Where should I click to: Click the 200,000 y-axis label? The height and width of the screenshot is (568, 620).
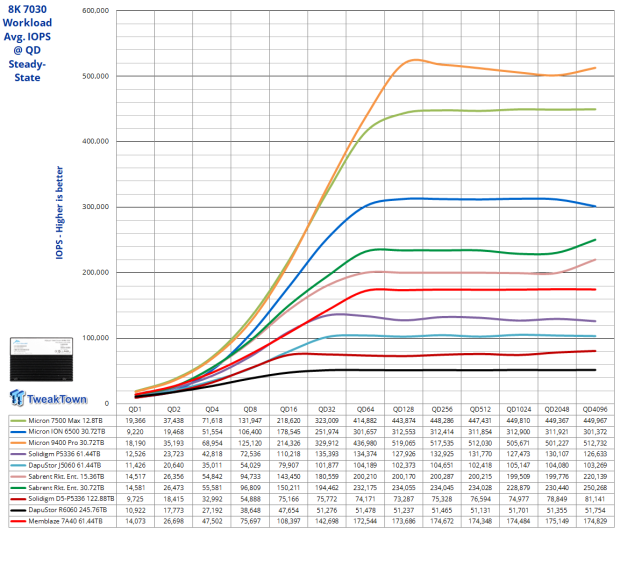coord(96,273)
